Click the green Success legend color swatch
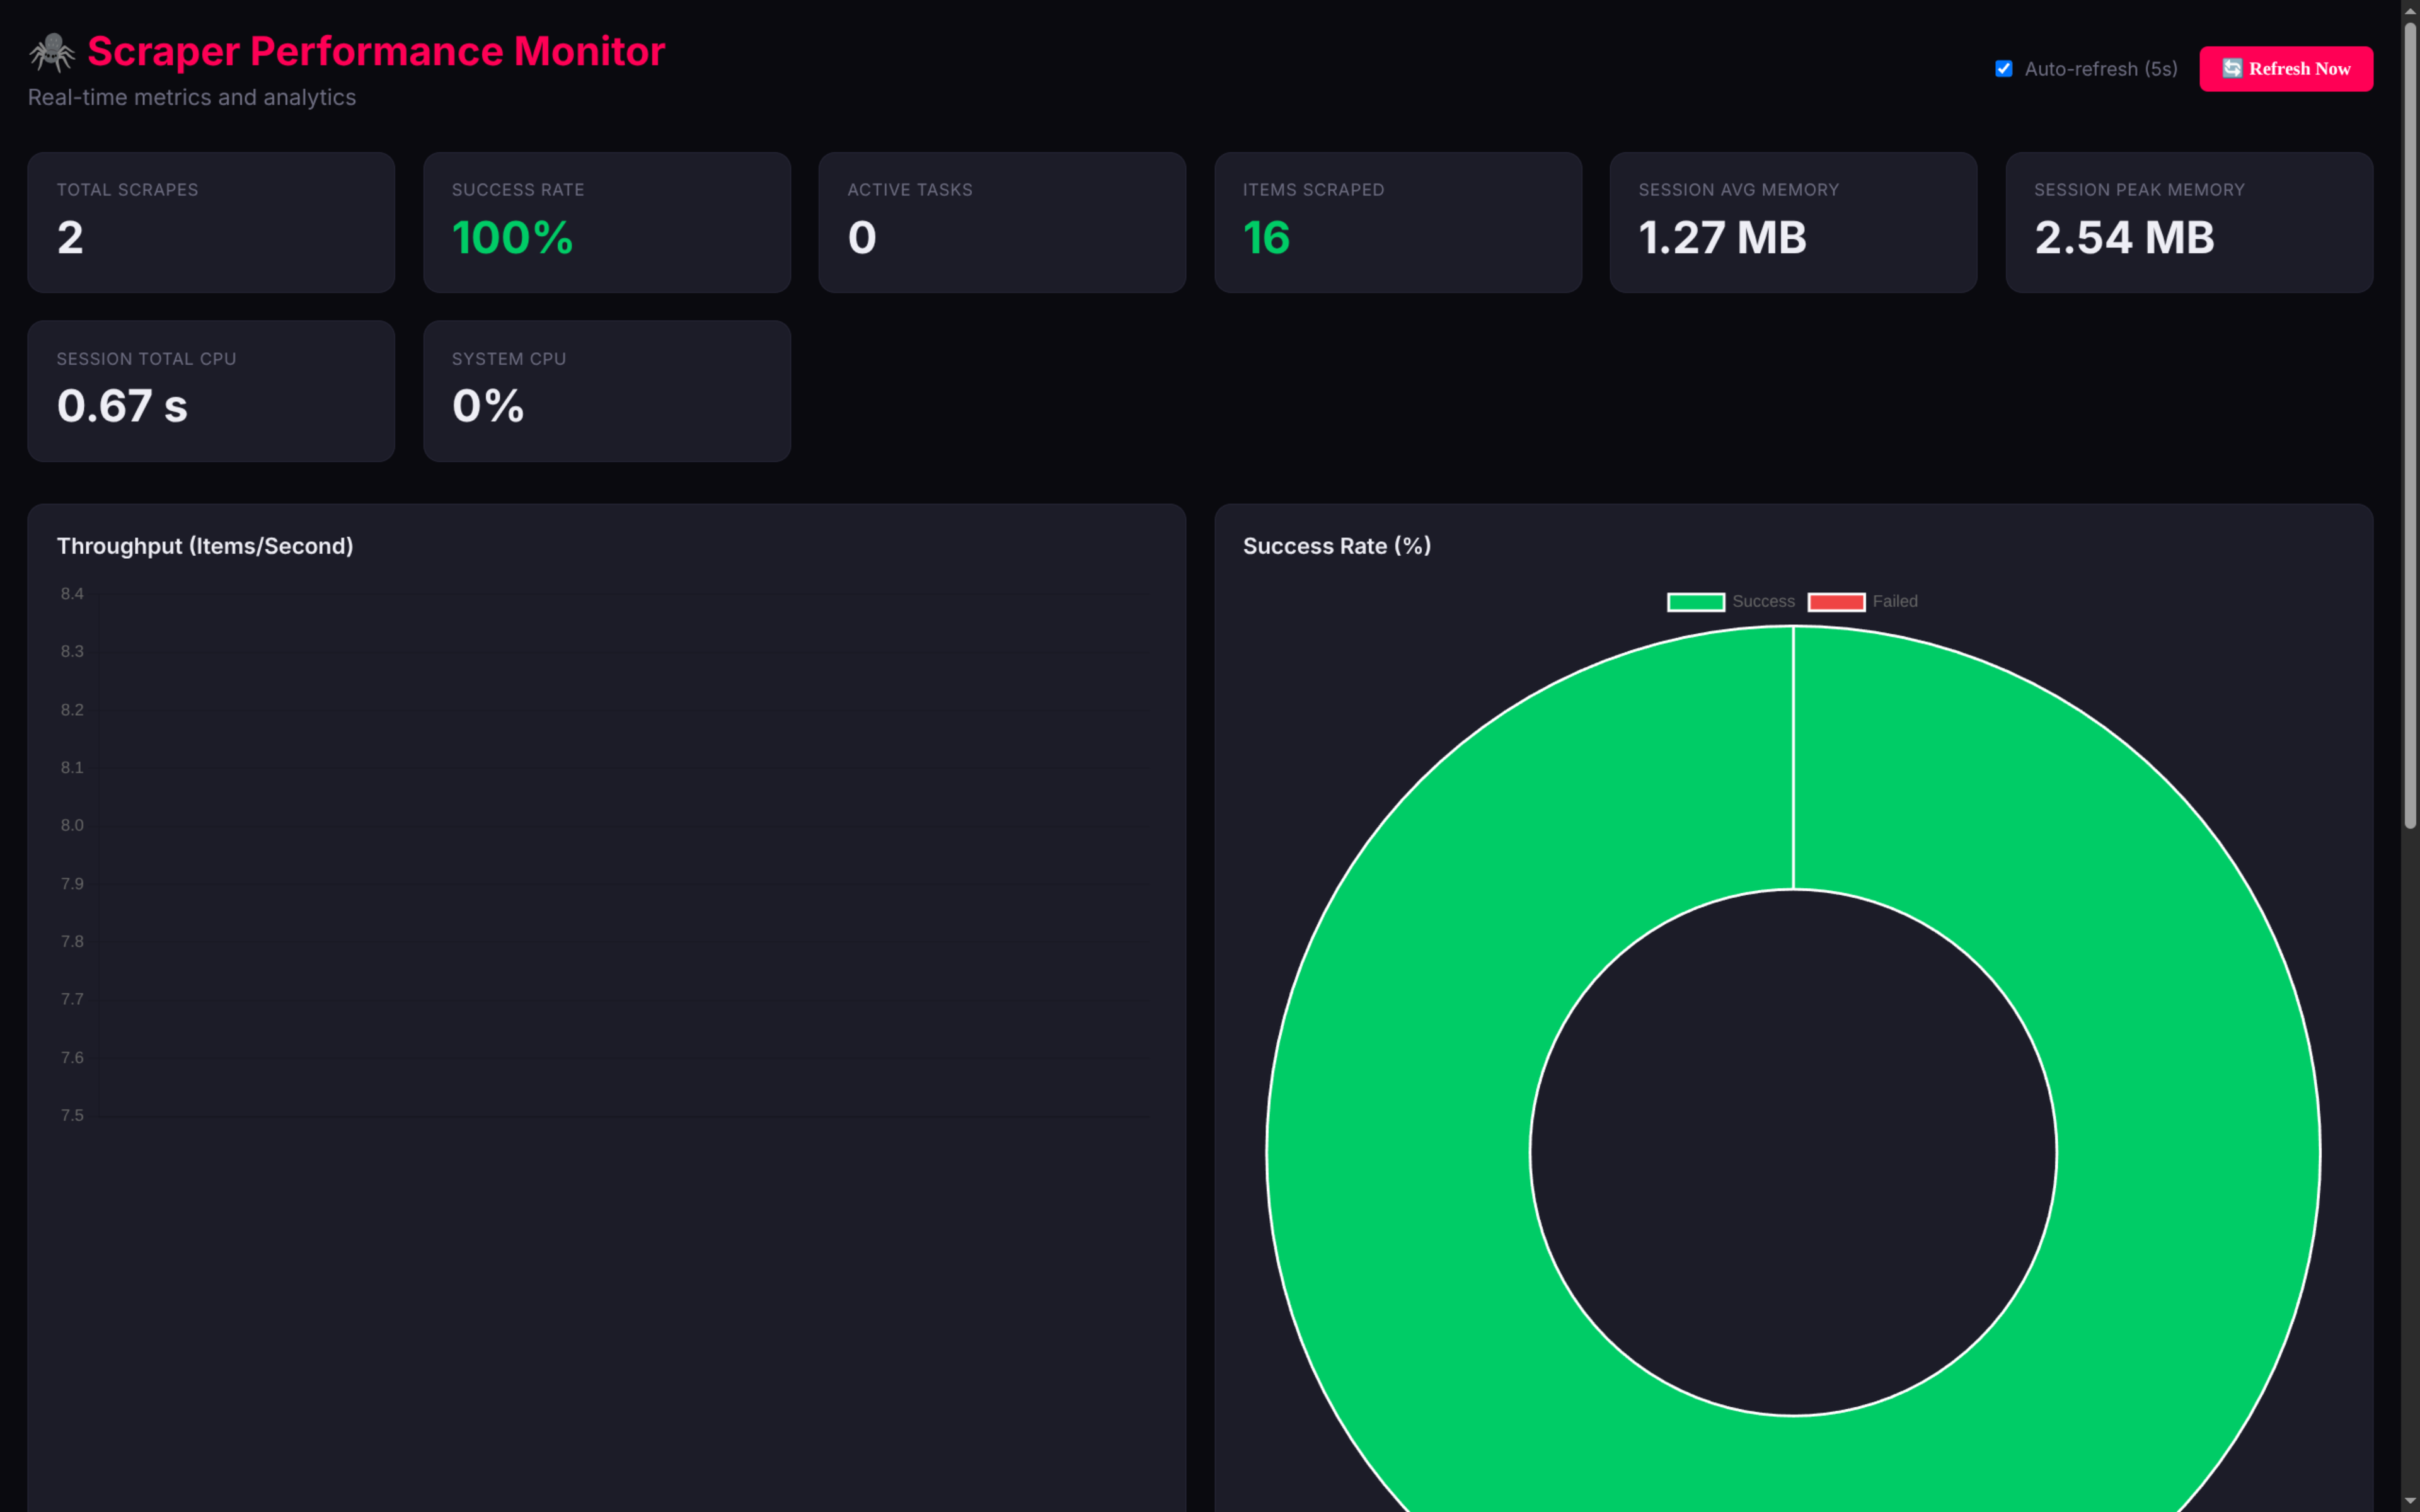 (x=1696, y=601)
